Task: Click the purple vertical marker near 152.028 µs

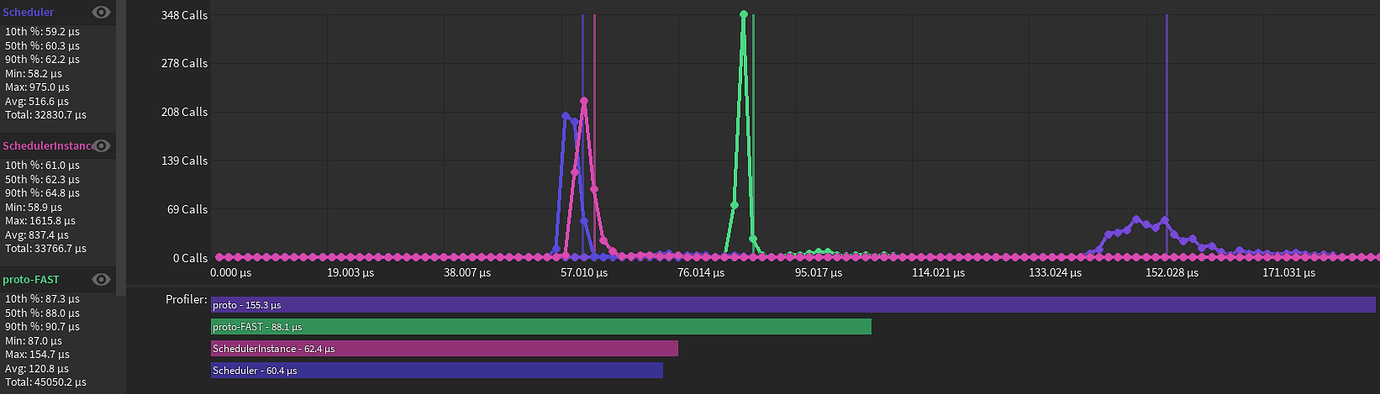Action: click(1166, 135)
